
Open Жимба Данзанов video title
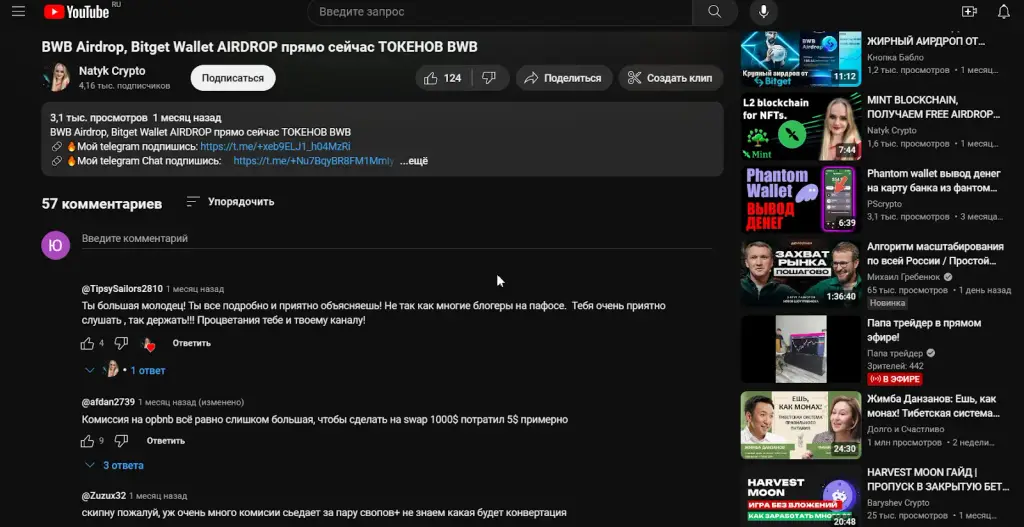pos(933,406)
